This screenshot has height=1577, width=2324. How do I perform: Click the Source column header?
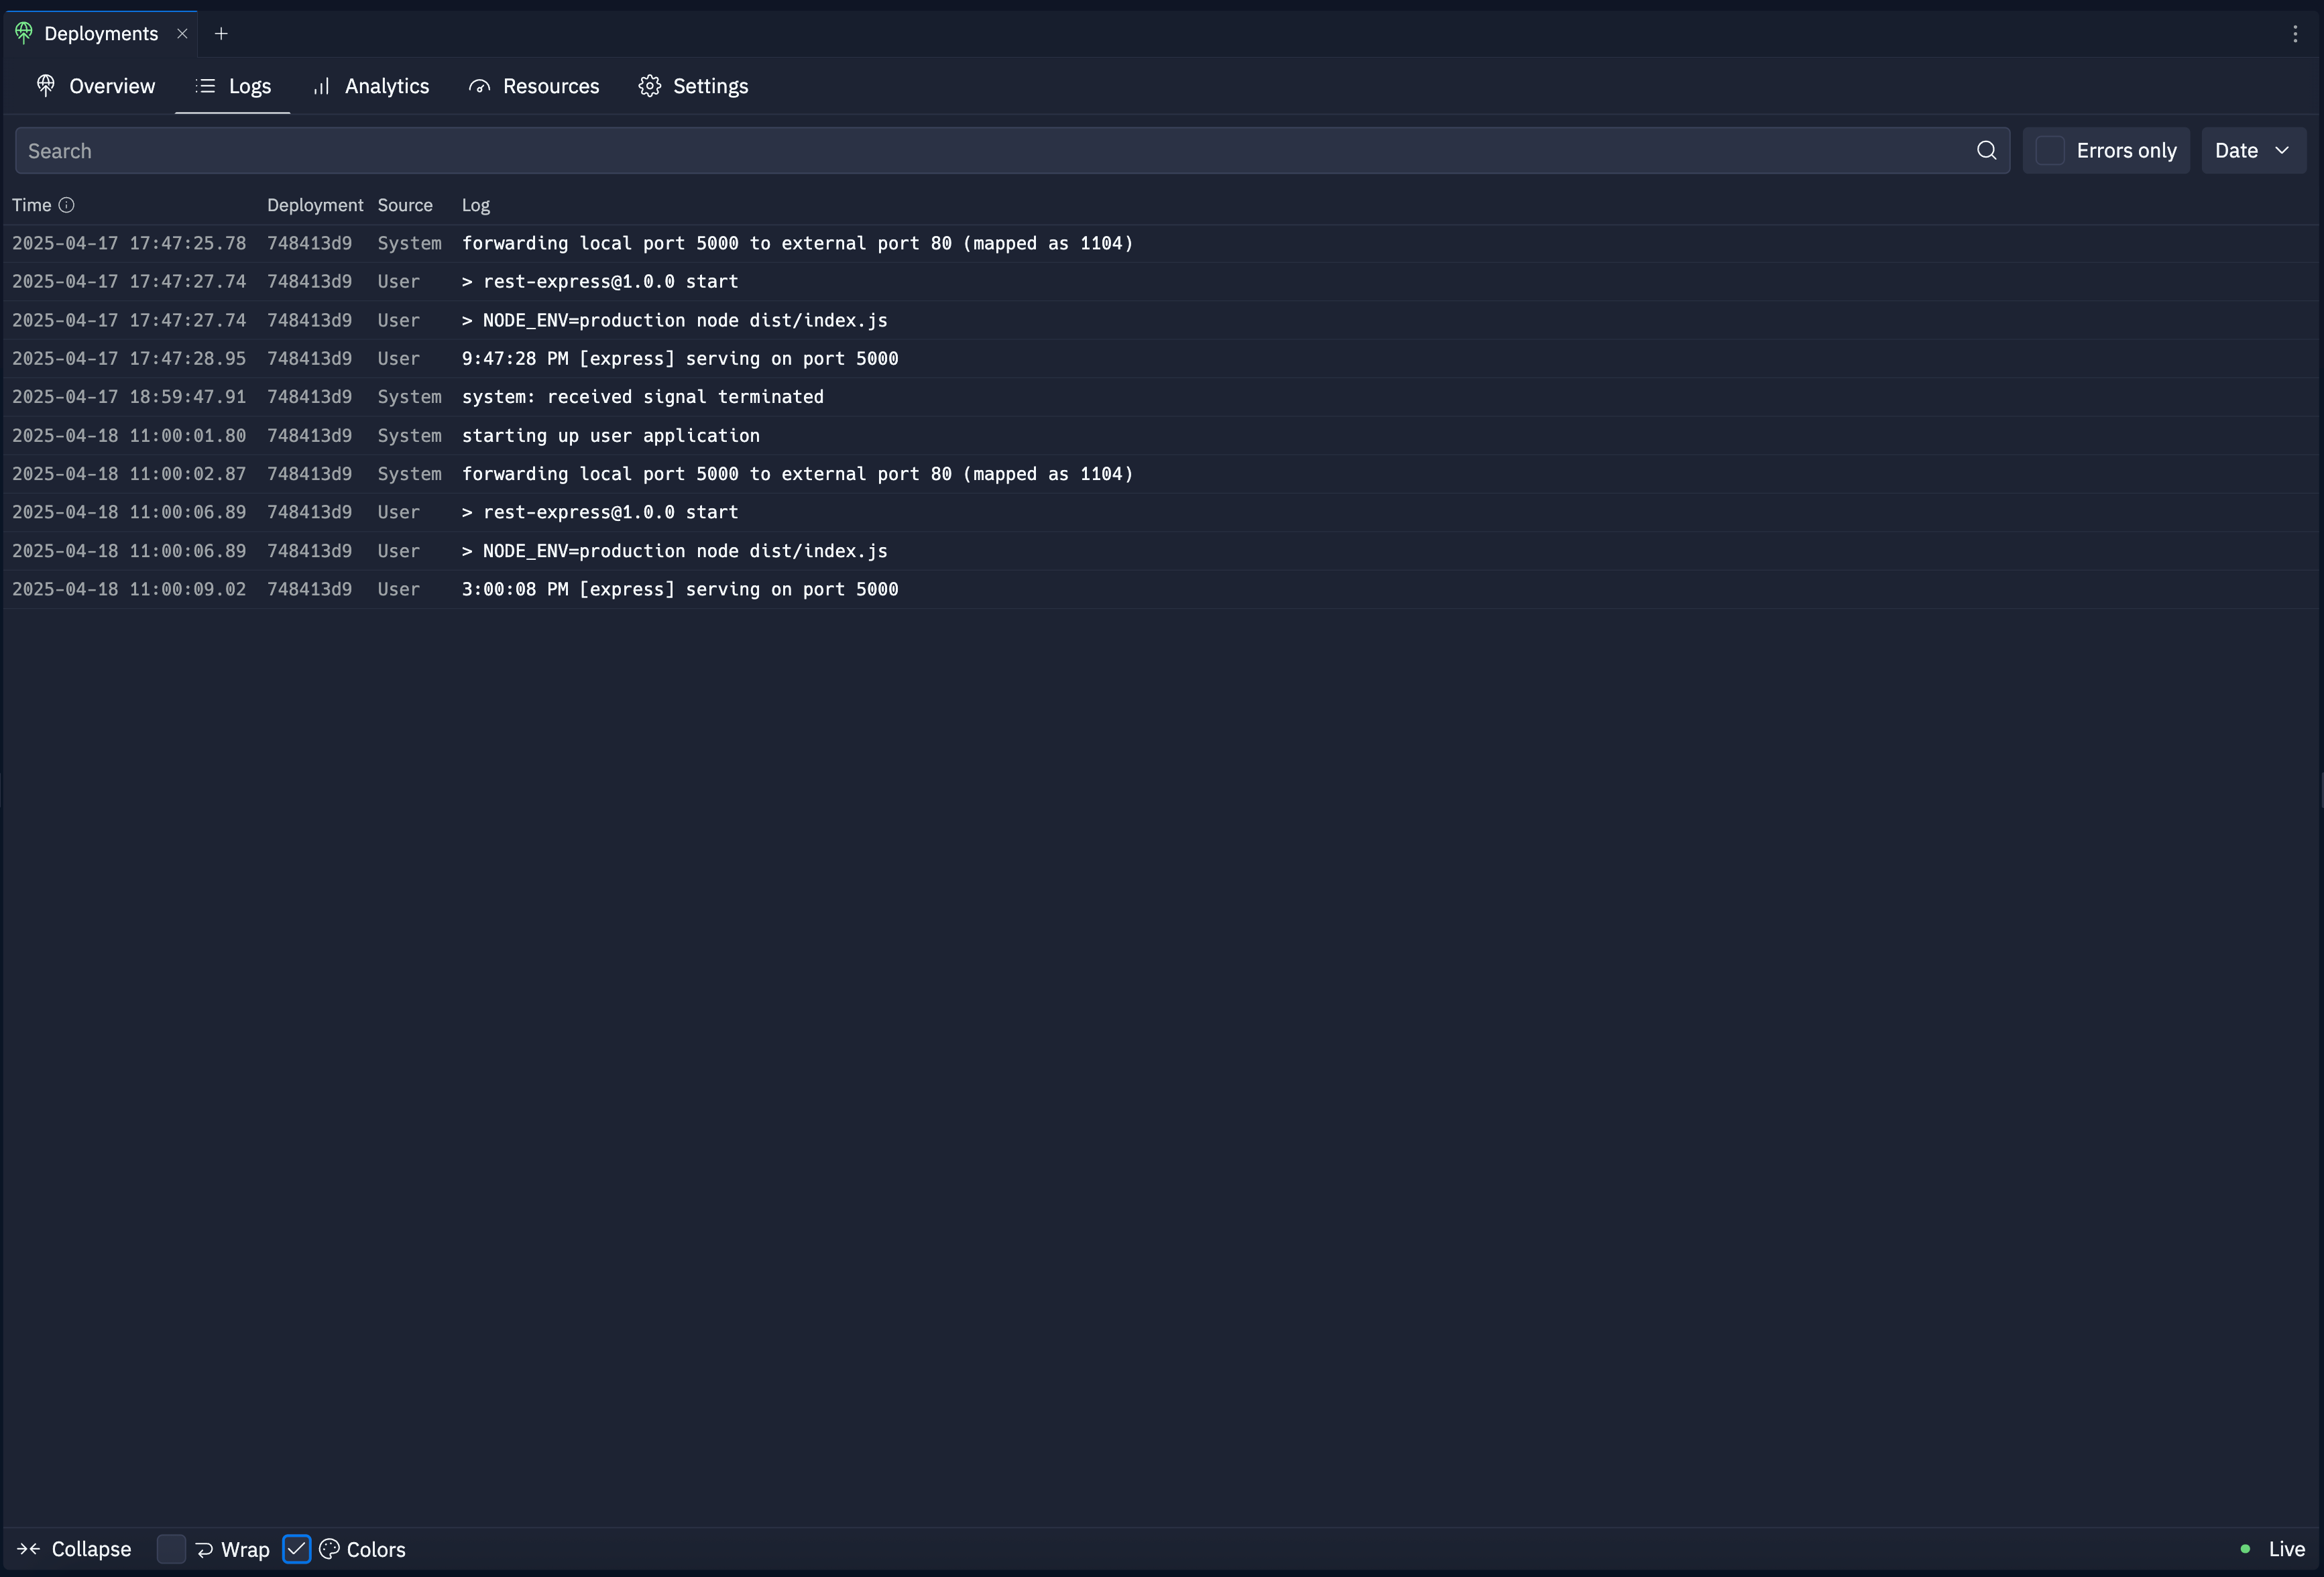(x=405, y=205)
